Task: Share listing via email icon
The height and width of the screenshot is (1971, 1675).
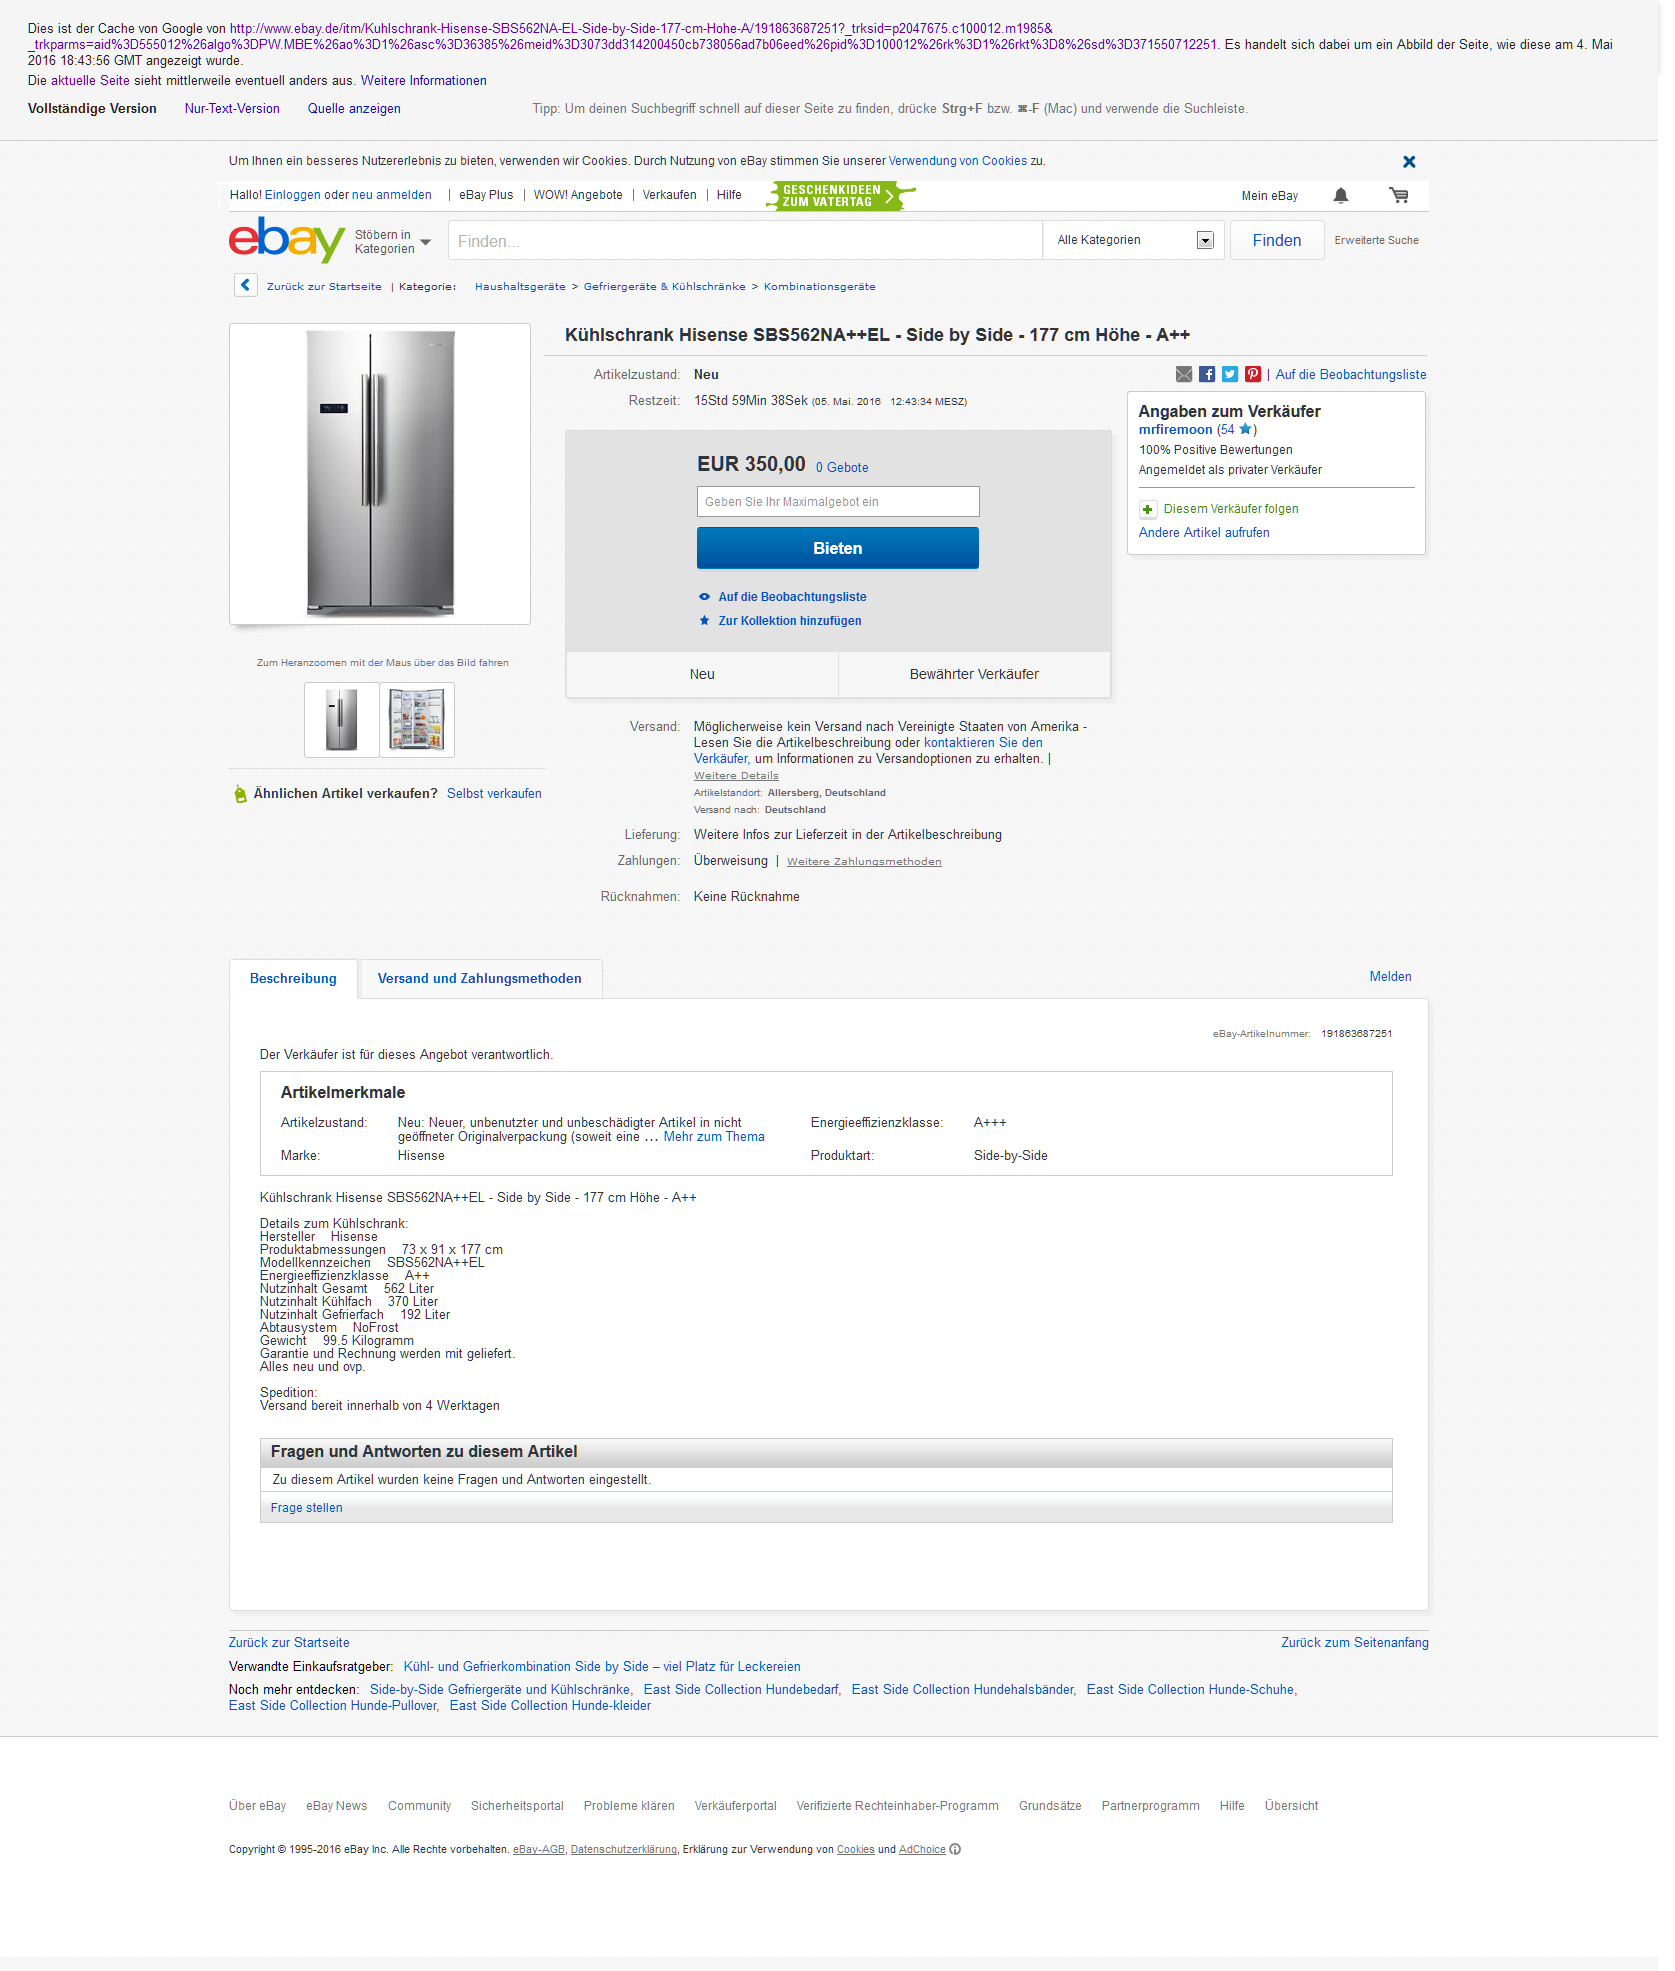Action: pos(1184,375)
